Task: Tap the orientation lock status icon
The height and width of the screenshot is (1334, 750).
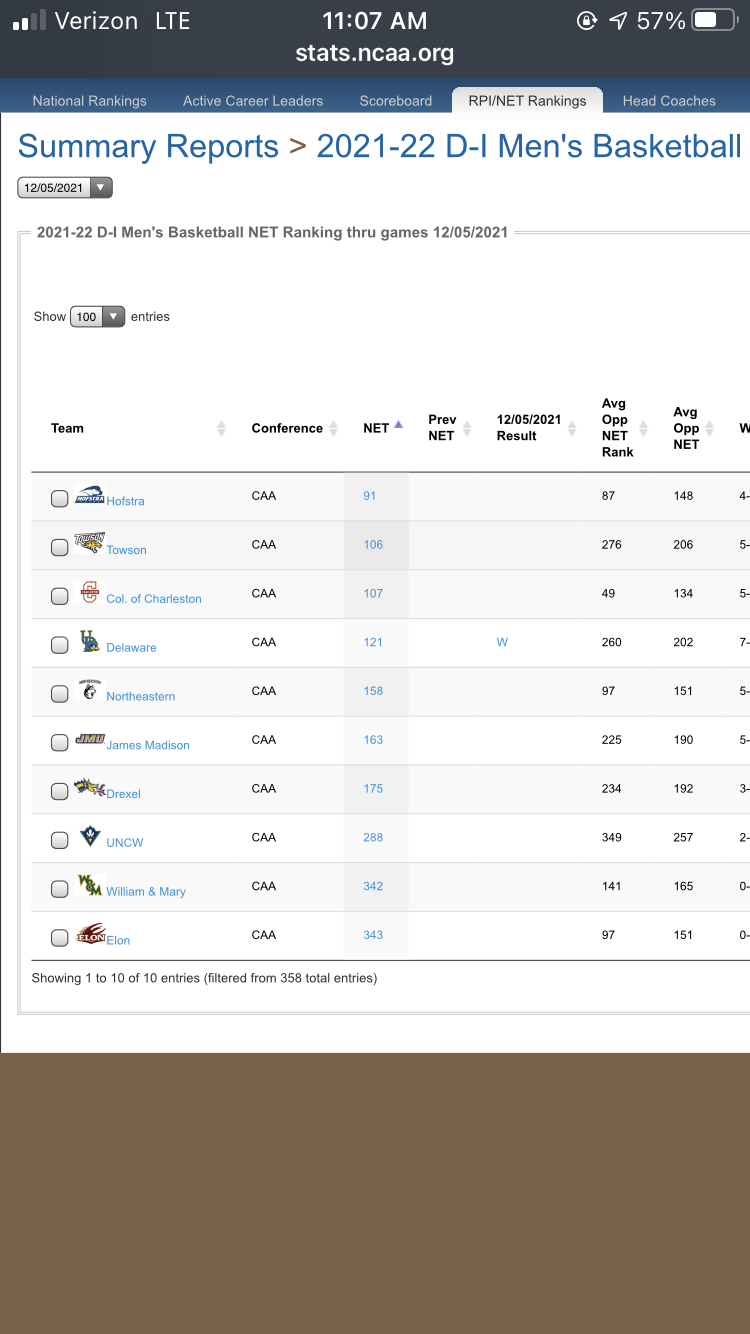Action: (x=587, y=20)
